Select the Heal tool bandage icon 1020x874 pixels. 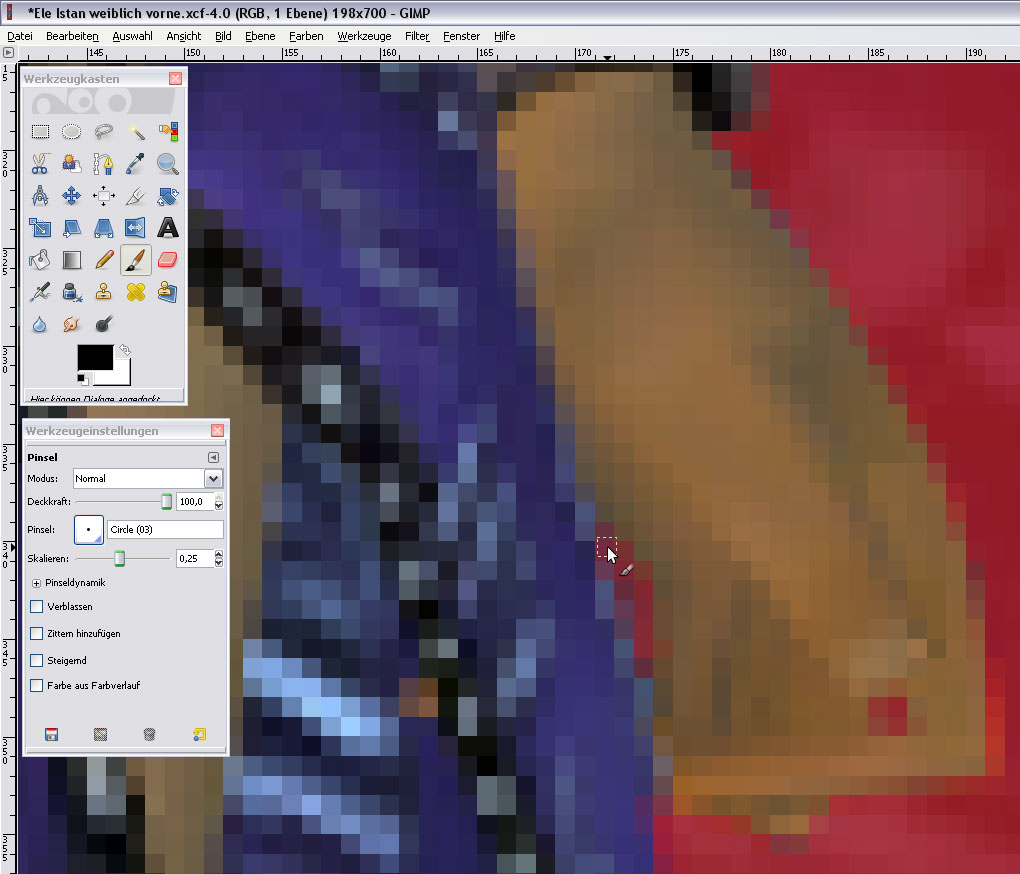click(x=136, y=292)
